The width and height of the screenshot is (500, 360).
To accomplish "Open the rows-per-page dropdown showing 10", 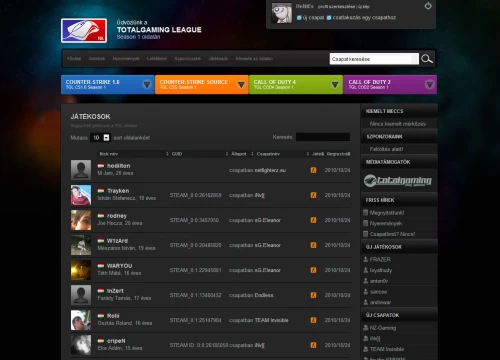I will click(100, 138).
